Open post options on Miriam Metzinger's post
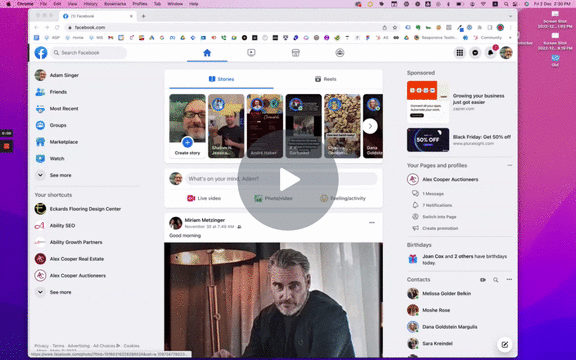Viewport: 576px width, 360px height. coord(372,223)
